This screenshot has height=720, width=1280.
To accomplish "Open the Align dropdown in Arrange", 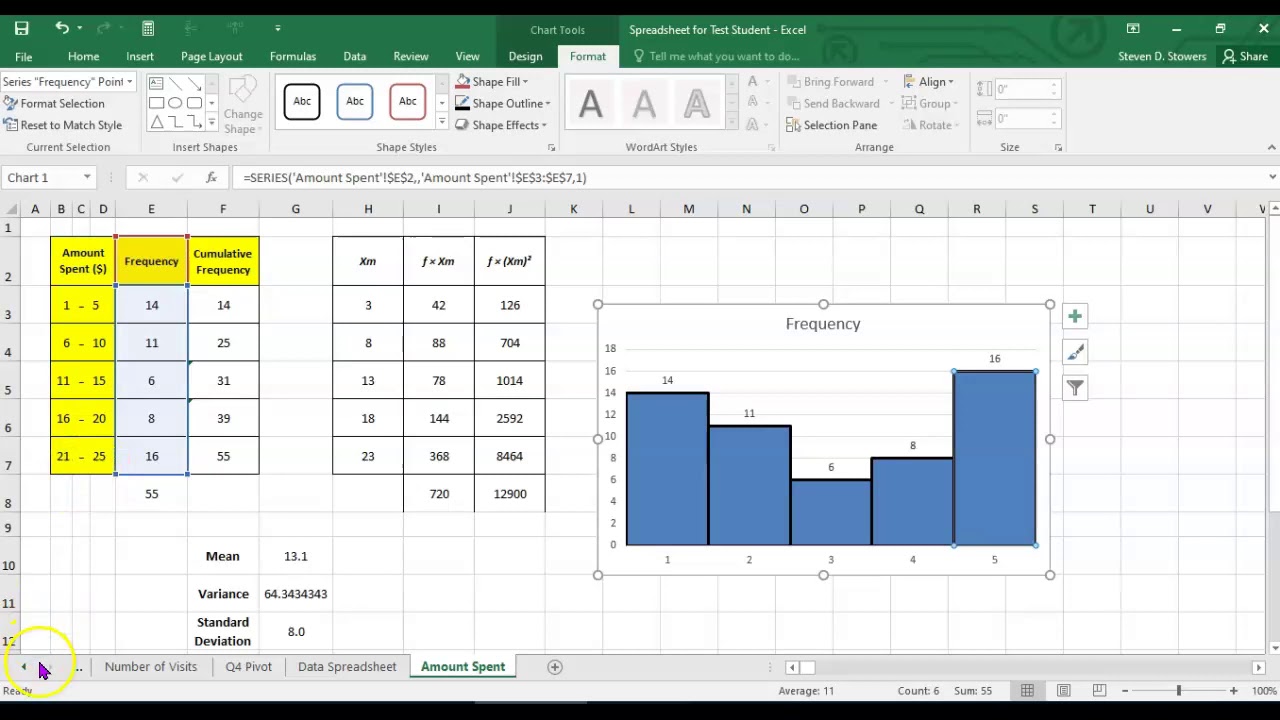I will (x=929, y=81).
